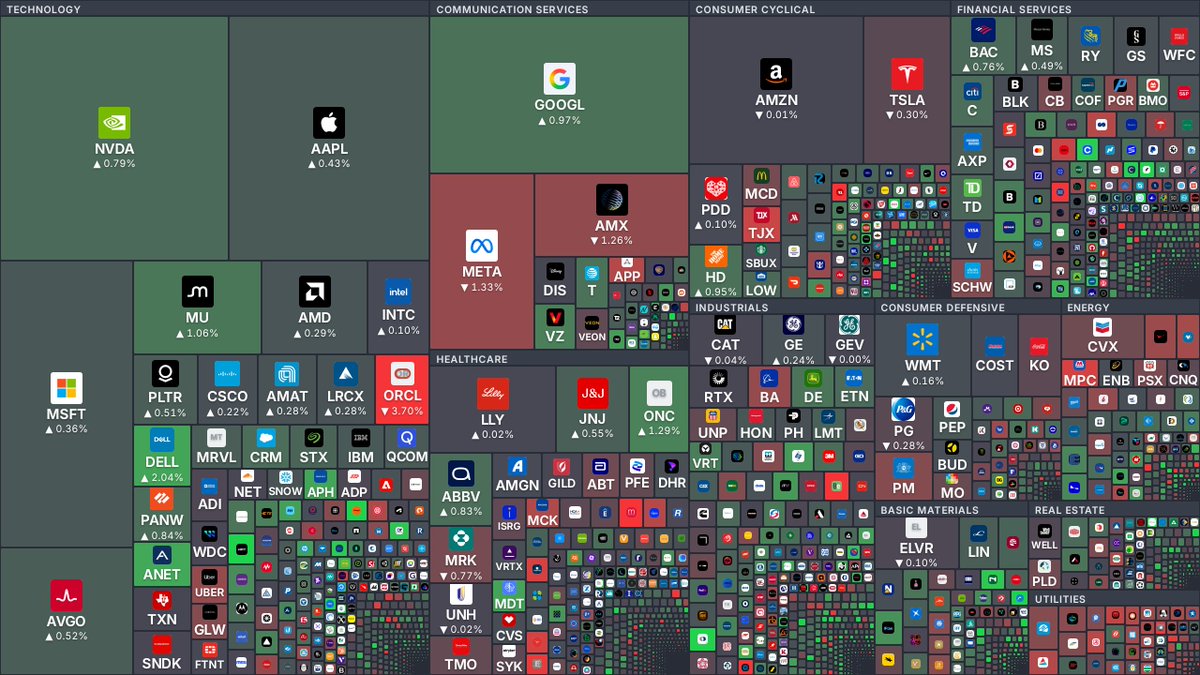
Task: Select the JNJ J&J logo
Action: [x=592, y=394]
